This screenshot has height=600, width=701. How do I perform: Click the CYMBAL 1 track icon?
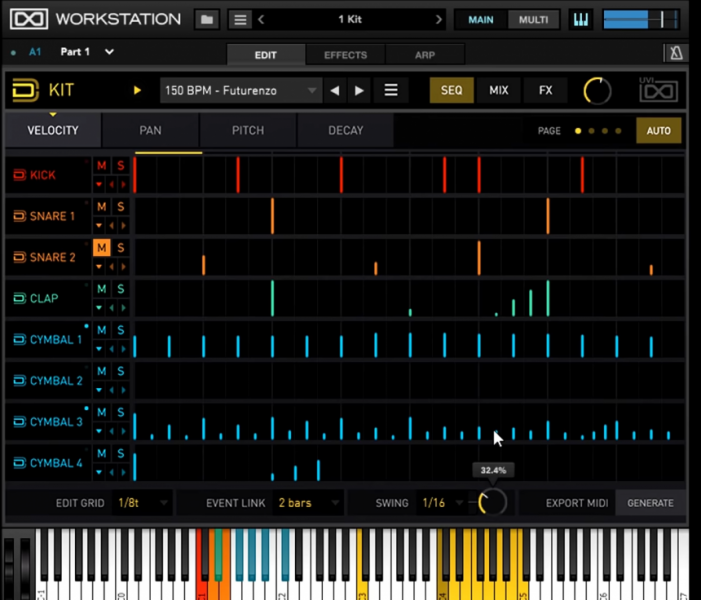(x=19, y=339)
